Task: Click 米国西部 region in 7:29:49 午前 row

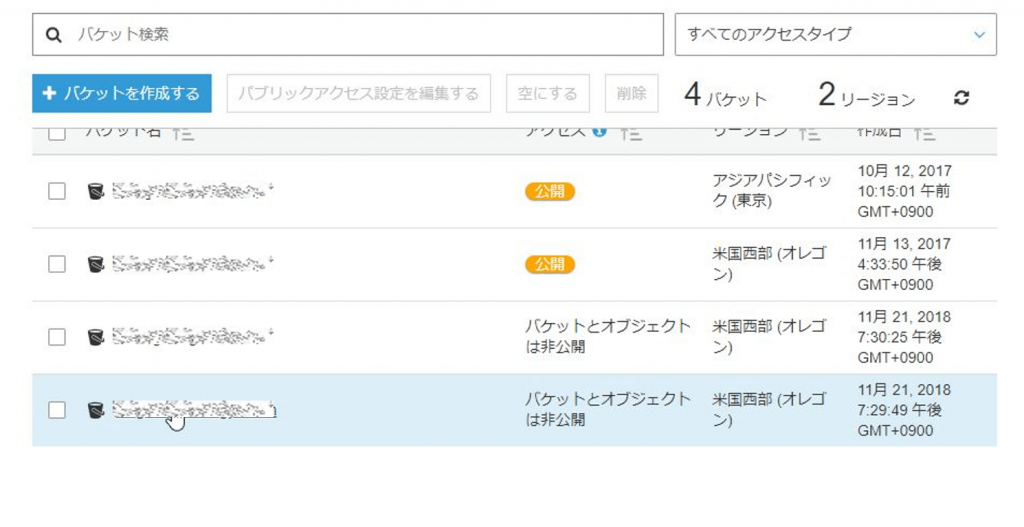Action: click(x=769, y=409)
